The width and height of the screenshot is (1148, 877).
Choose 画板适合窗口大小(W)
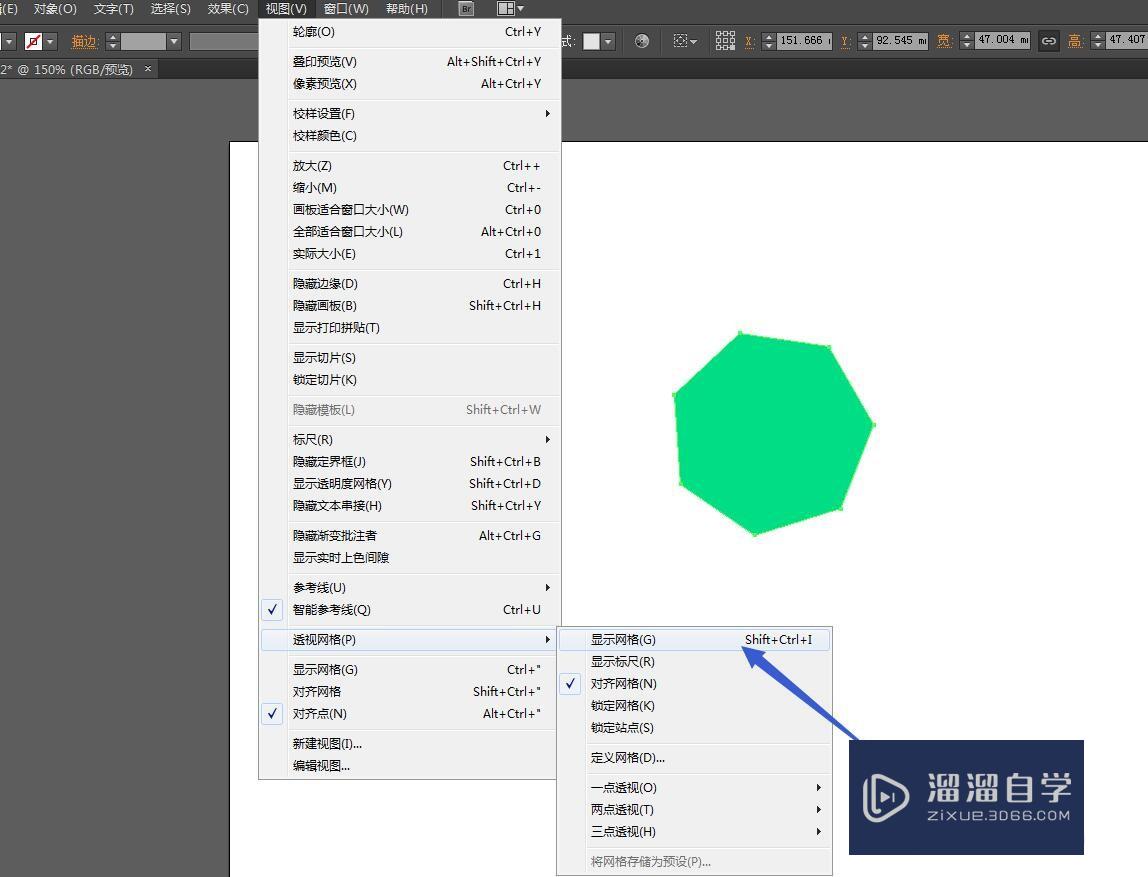(x=410, y=209)
